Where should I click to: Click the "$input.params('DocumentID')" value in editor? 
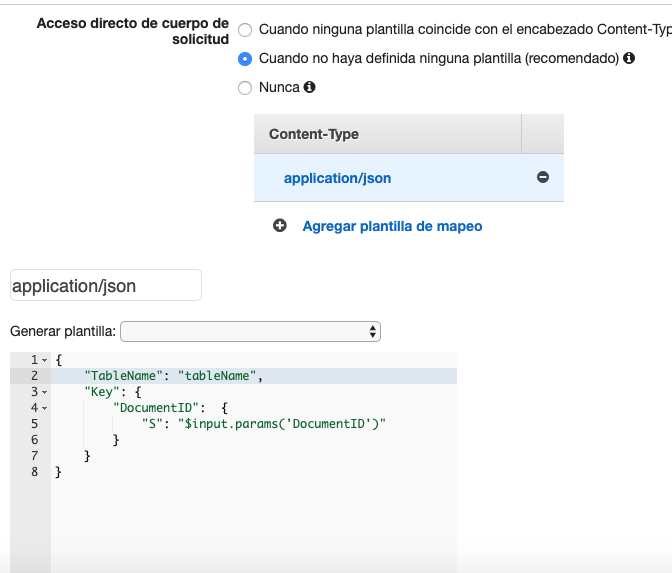pyautogui.click(x=282, y=424)
